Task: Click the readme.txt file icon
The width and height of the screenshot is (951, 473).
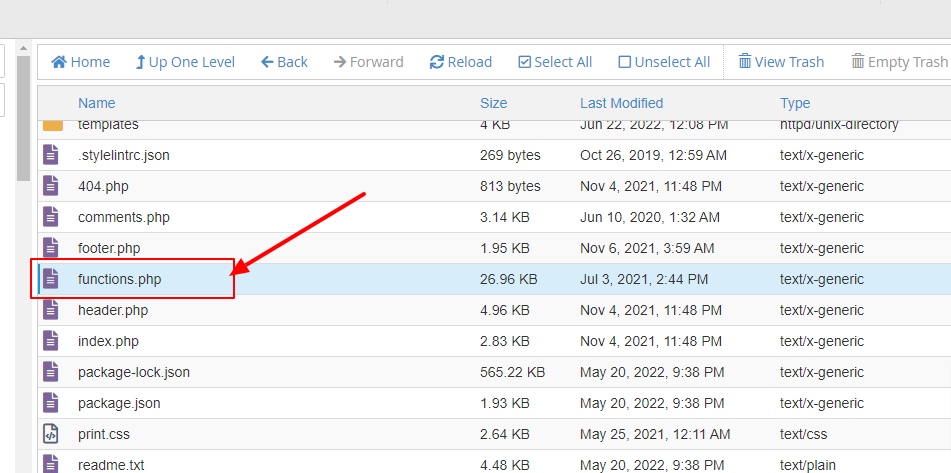Action: tap(52, 465)
